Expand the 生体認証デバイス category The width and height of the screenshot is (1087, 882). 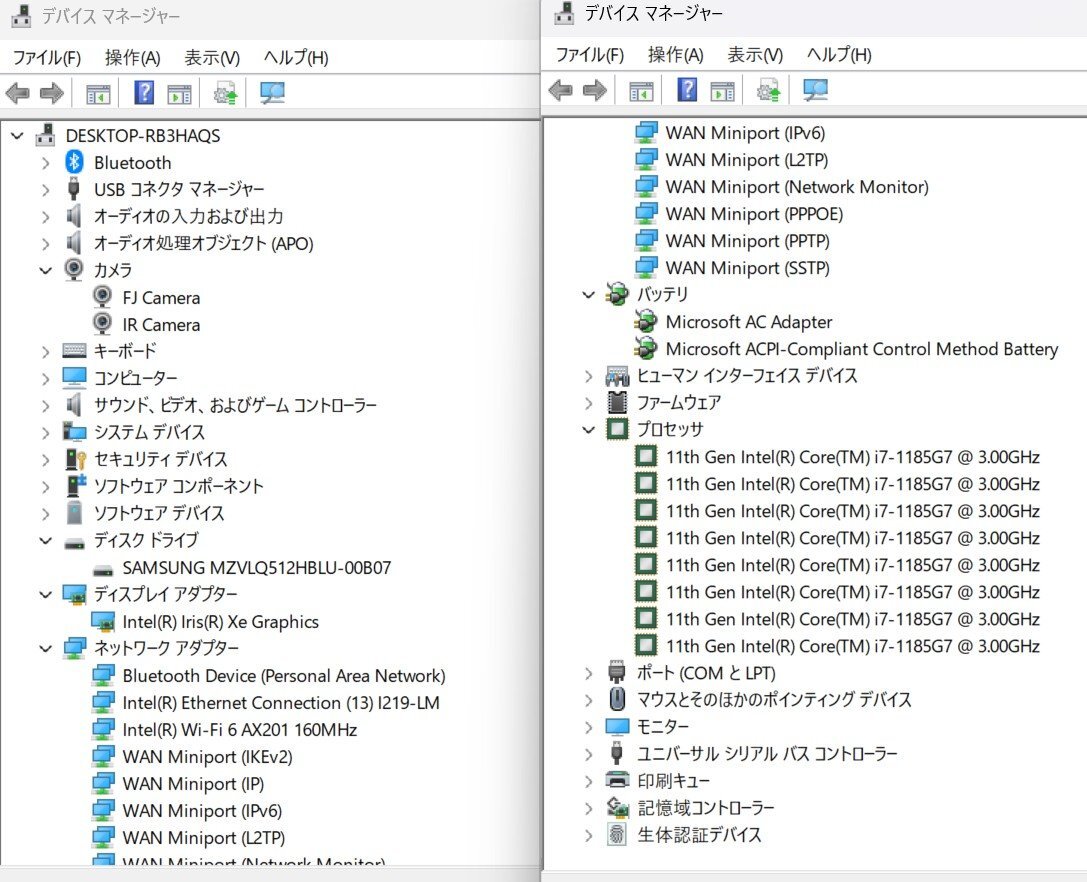pyautogui.click(x=589, y=834)
